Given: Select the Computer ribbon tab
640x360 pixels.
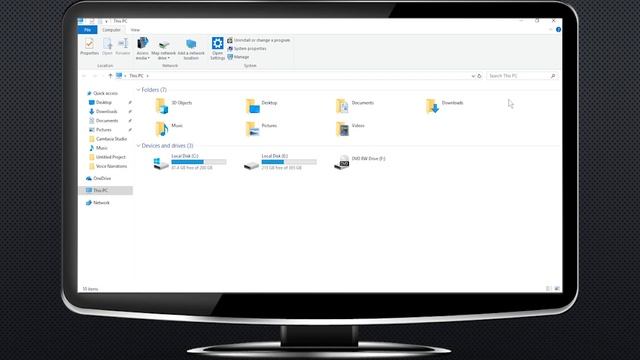Looking at the screenshot, I should (x=111, y=30).
